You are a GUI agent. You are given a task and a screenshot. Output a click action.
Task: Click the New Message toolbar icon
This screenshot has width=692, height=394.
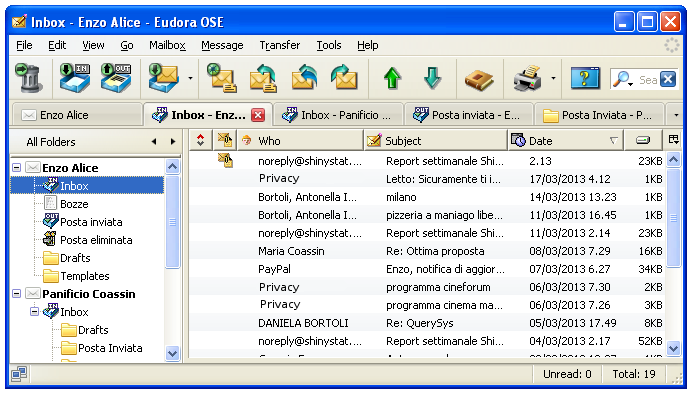[x=222, y=78]
